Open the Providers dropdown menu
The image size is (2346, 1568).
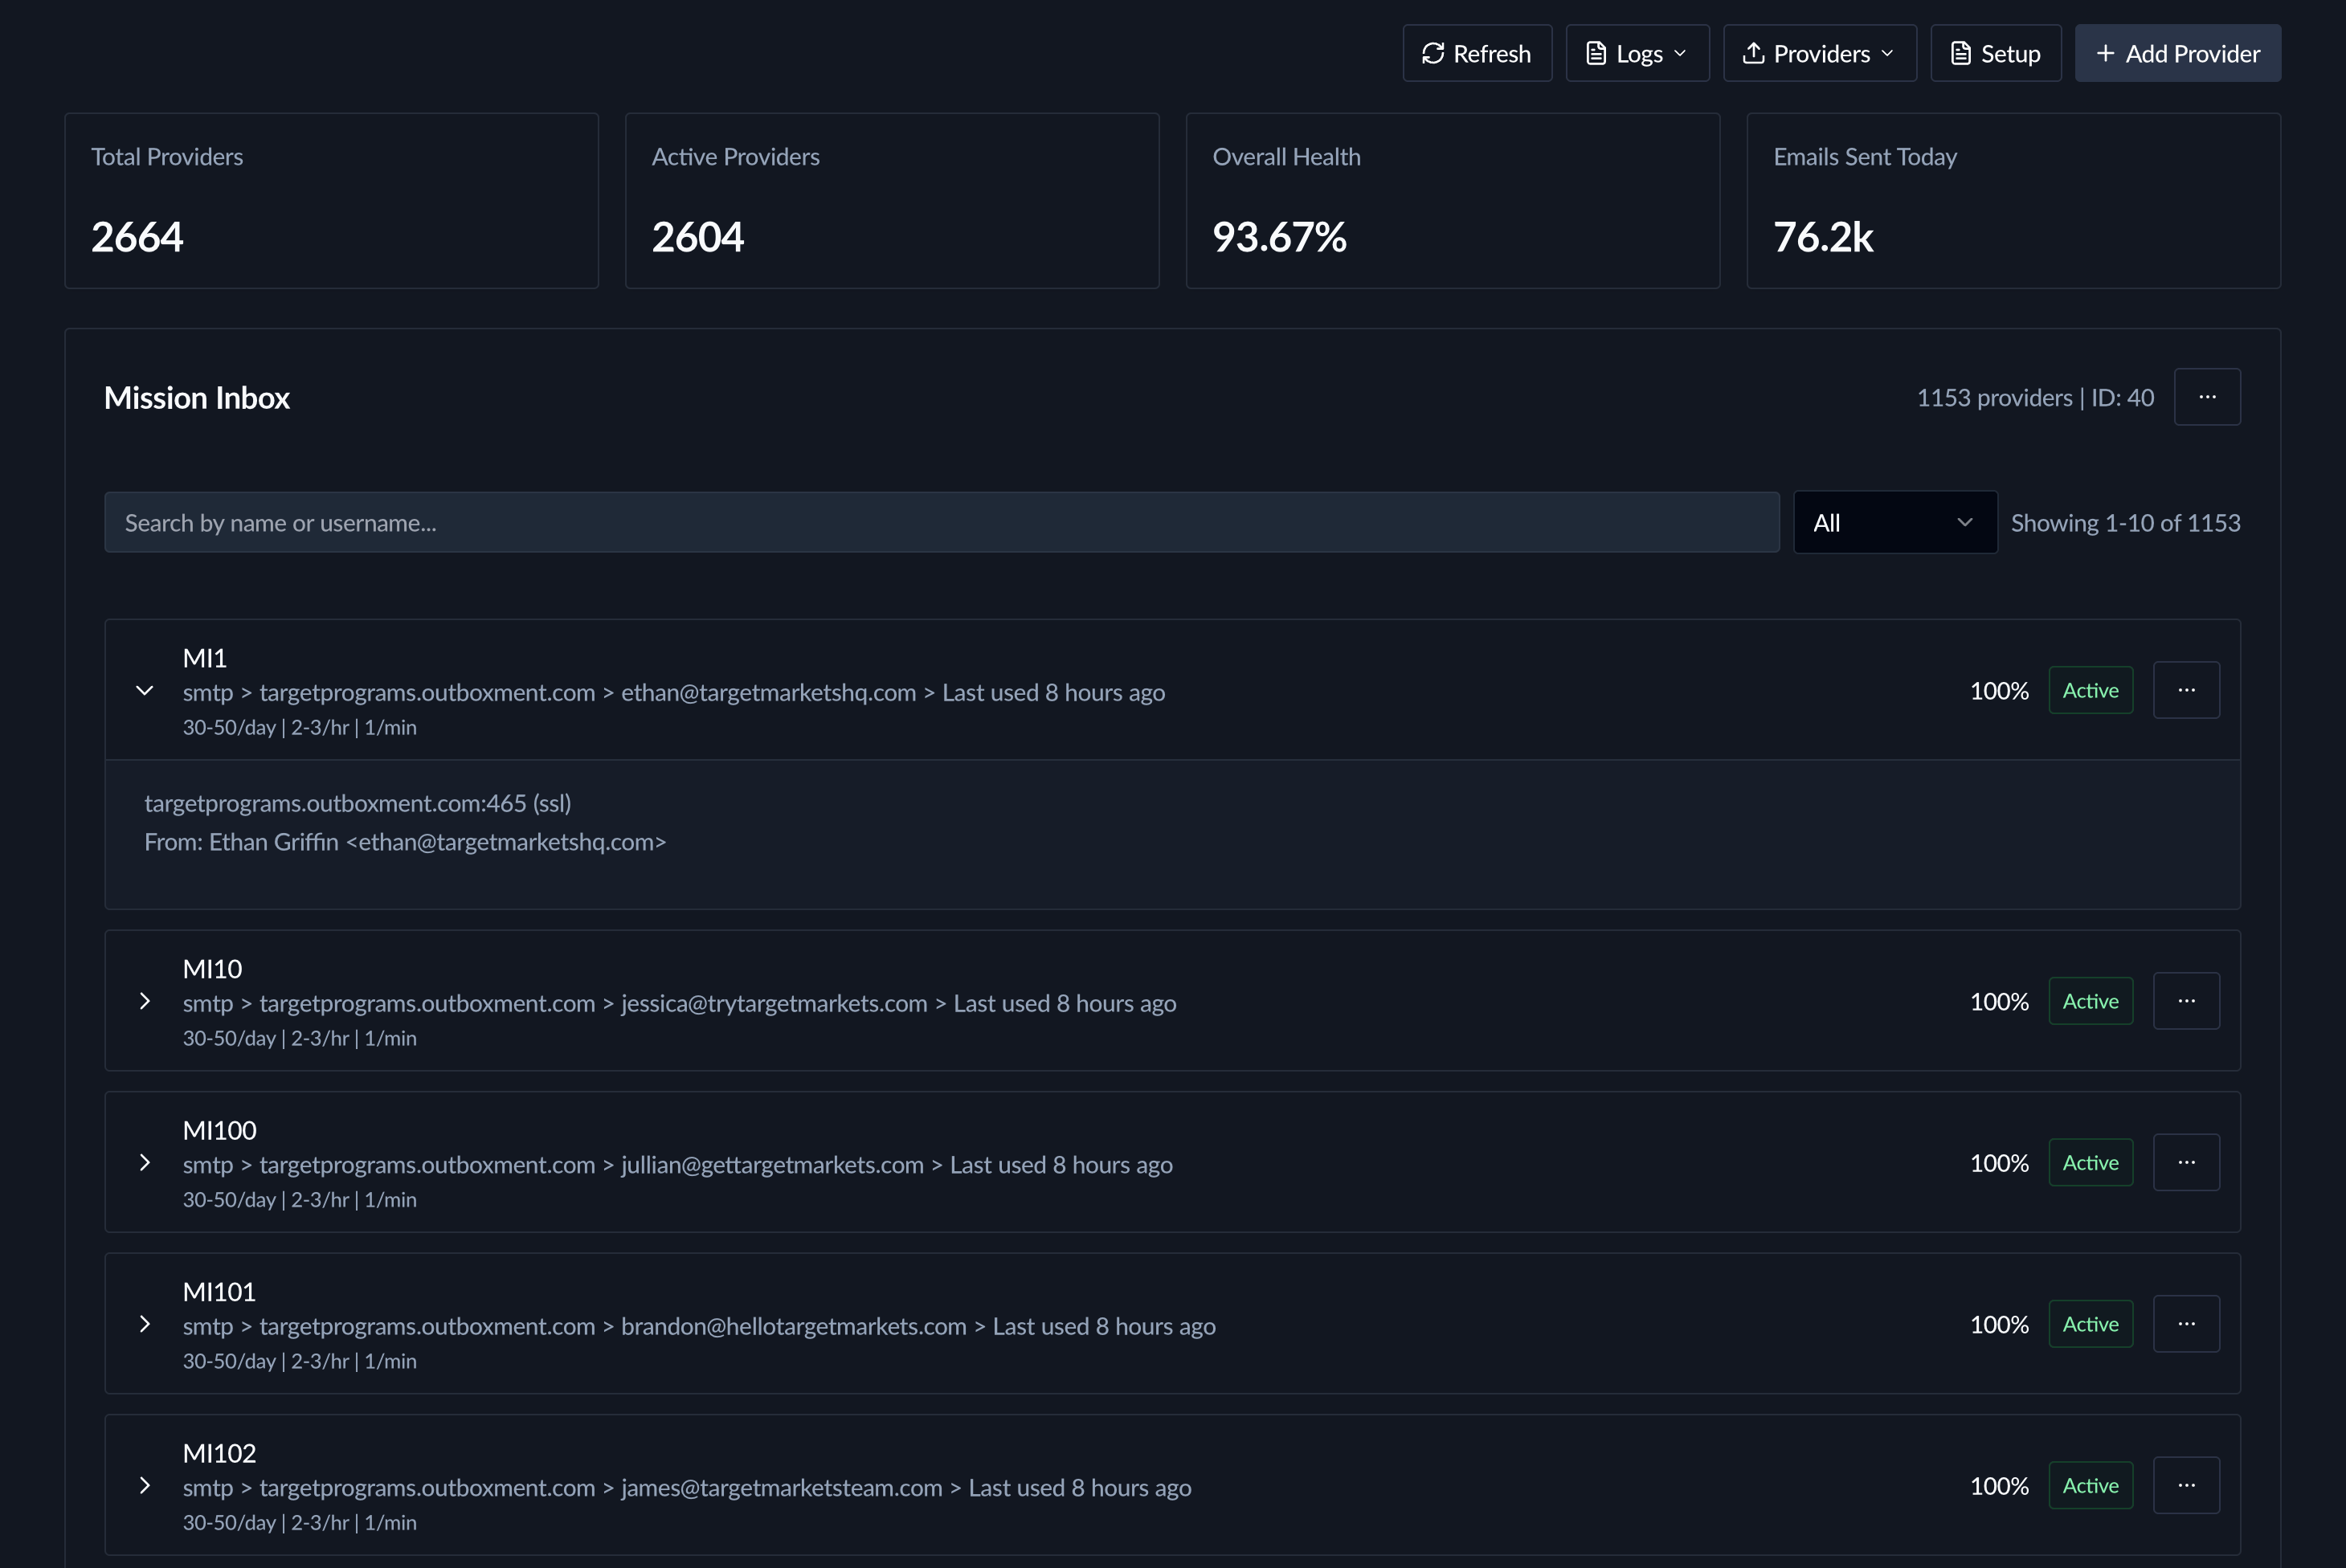tap(1819, 53)
